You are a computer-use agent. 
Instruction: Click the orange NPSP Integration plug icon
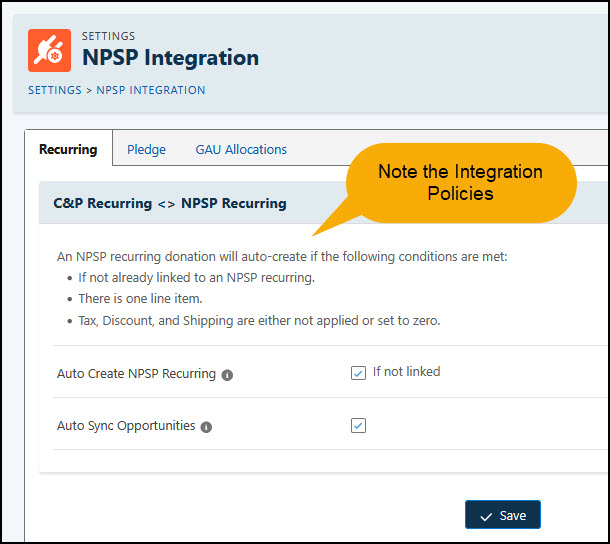[49, 51]
